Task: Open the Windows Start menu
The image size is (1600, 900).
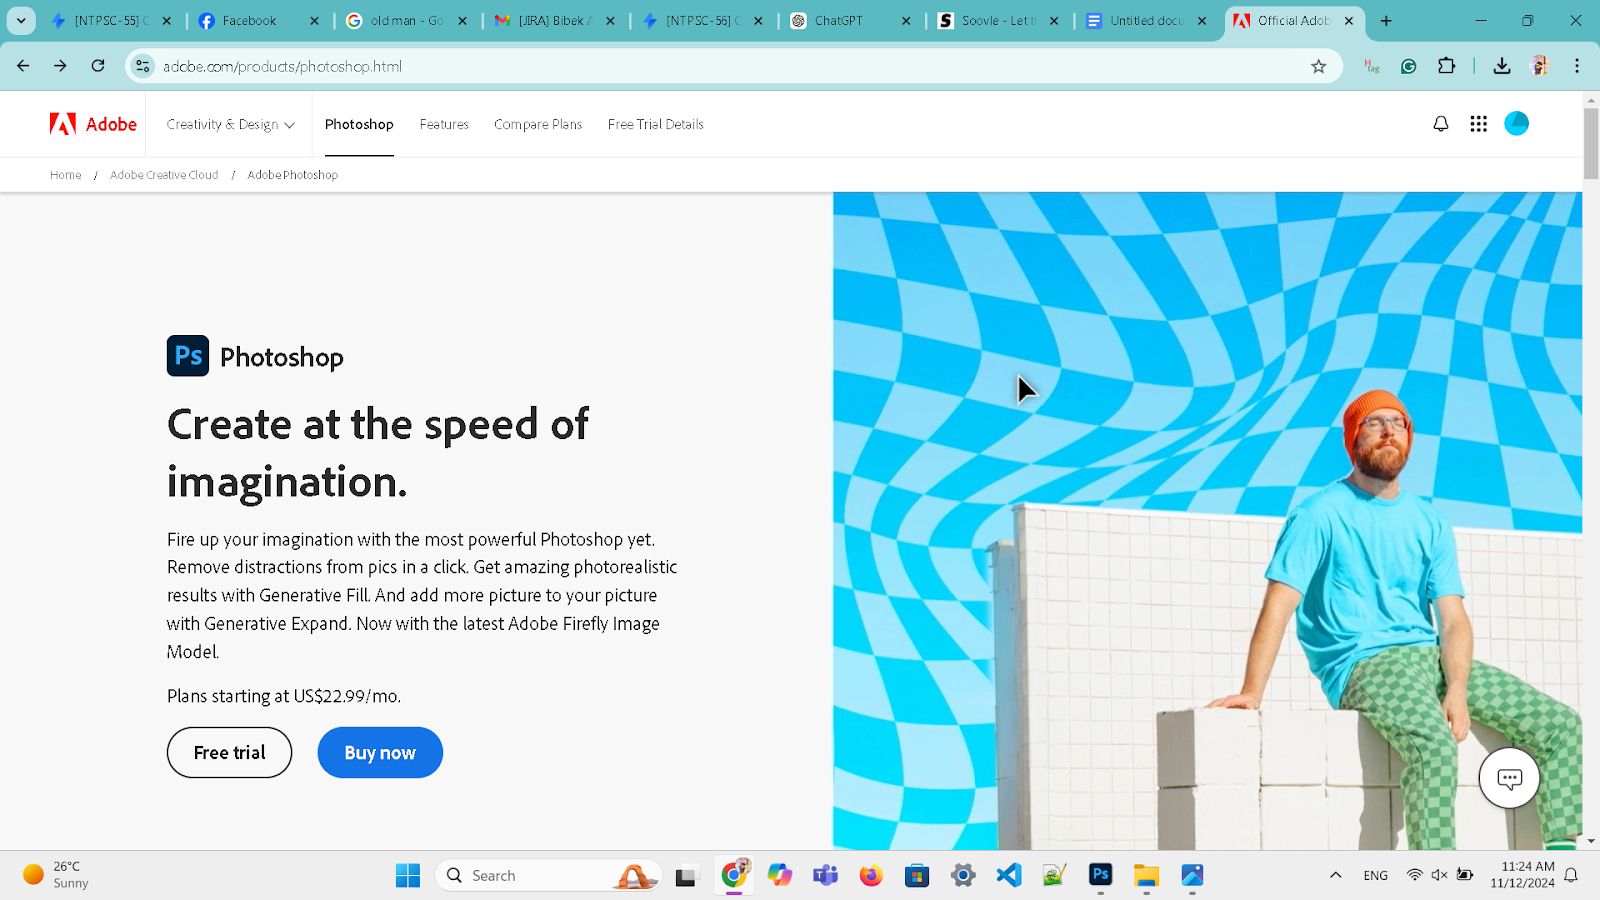Action: click(x=408, y=875)
